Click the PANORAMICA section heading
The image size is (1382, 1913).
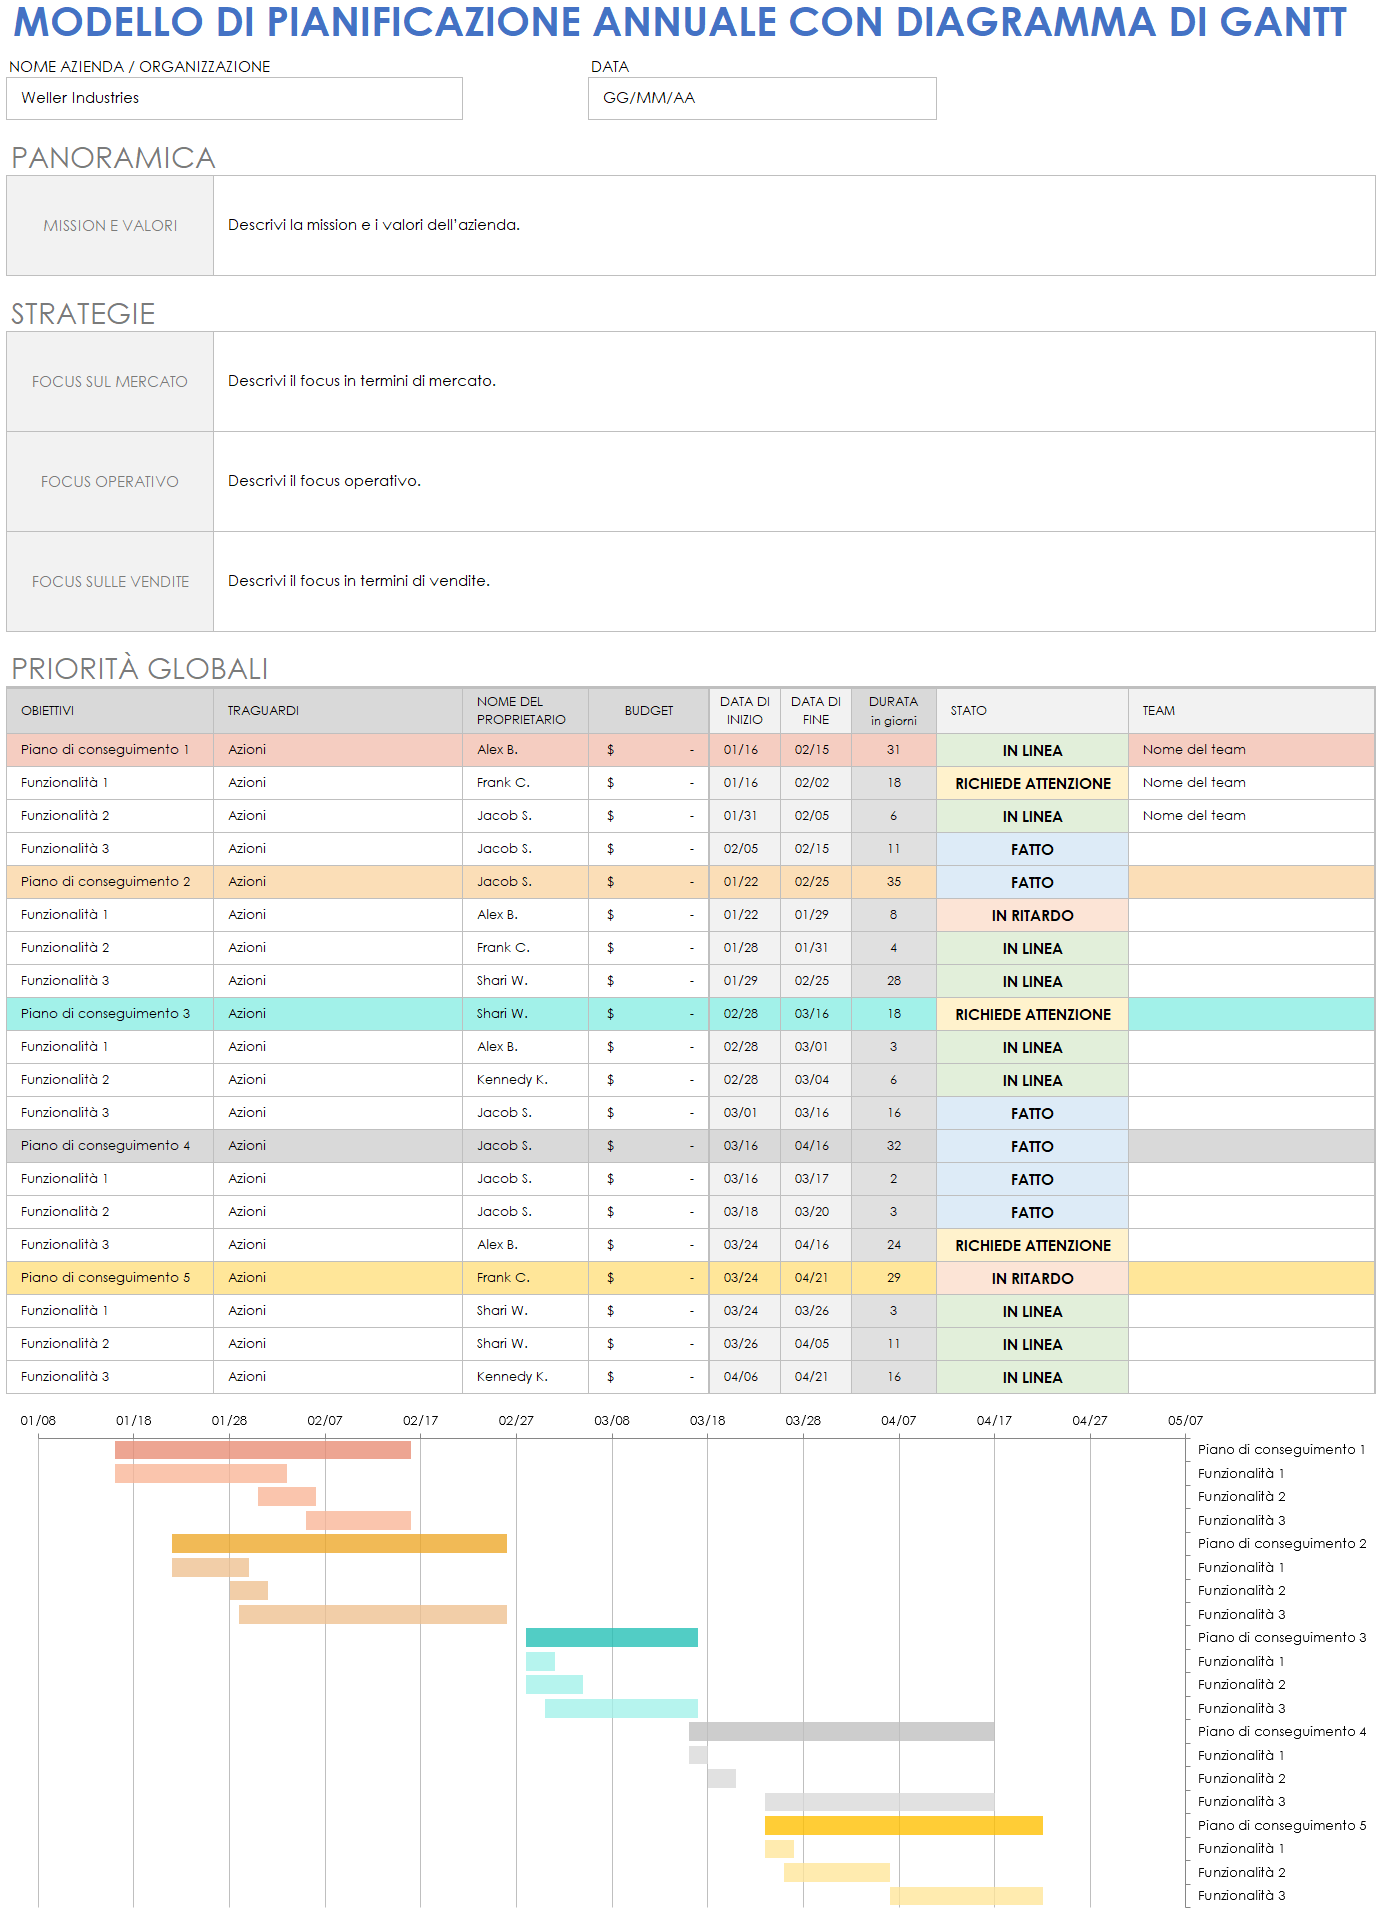click(113, 158)
